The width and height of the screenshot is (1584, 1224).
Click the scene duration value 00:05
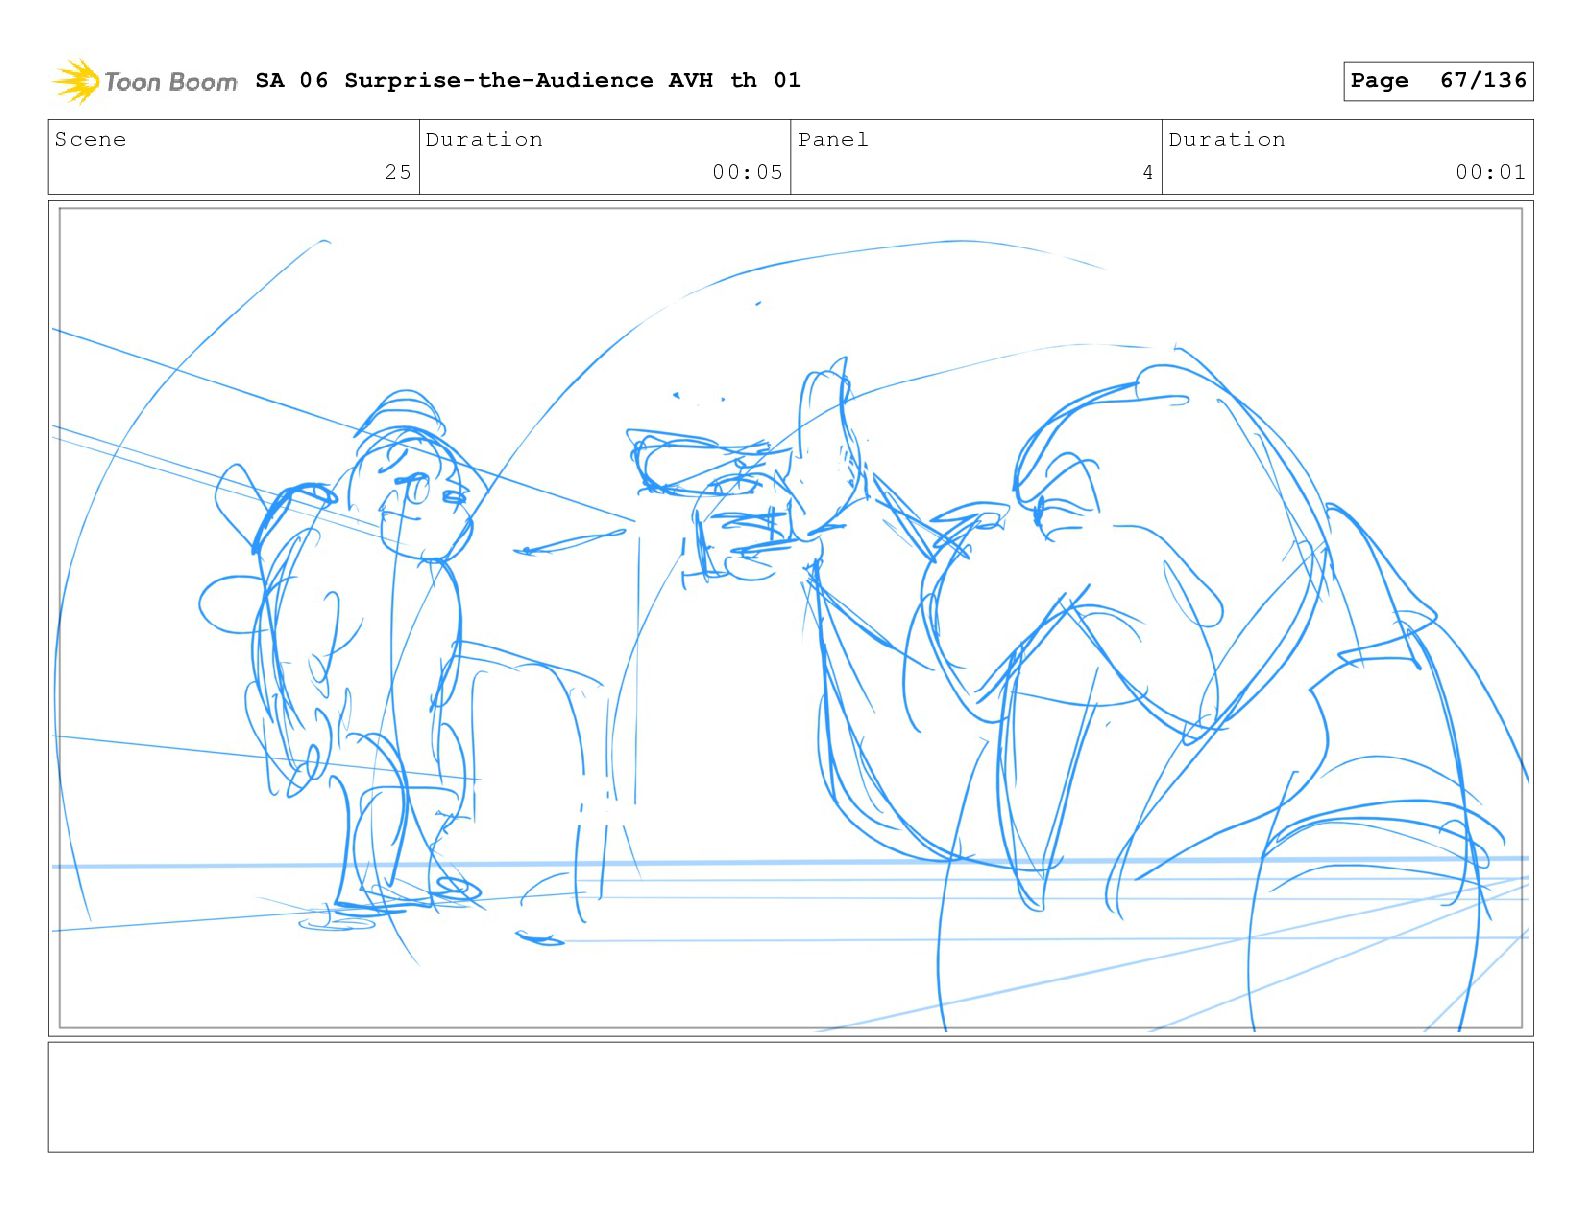point(747,172)
